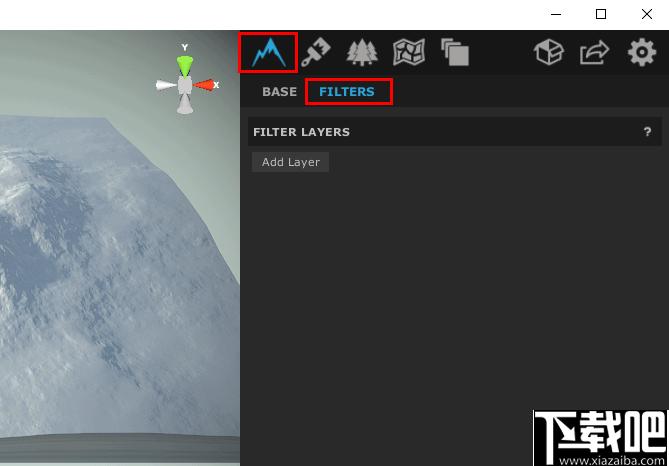669x466 pixels.
Task: Click the FILTER LAYERS section header
Action: pos(454,132)
